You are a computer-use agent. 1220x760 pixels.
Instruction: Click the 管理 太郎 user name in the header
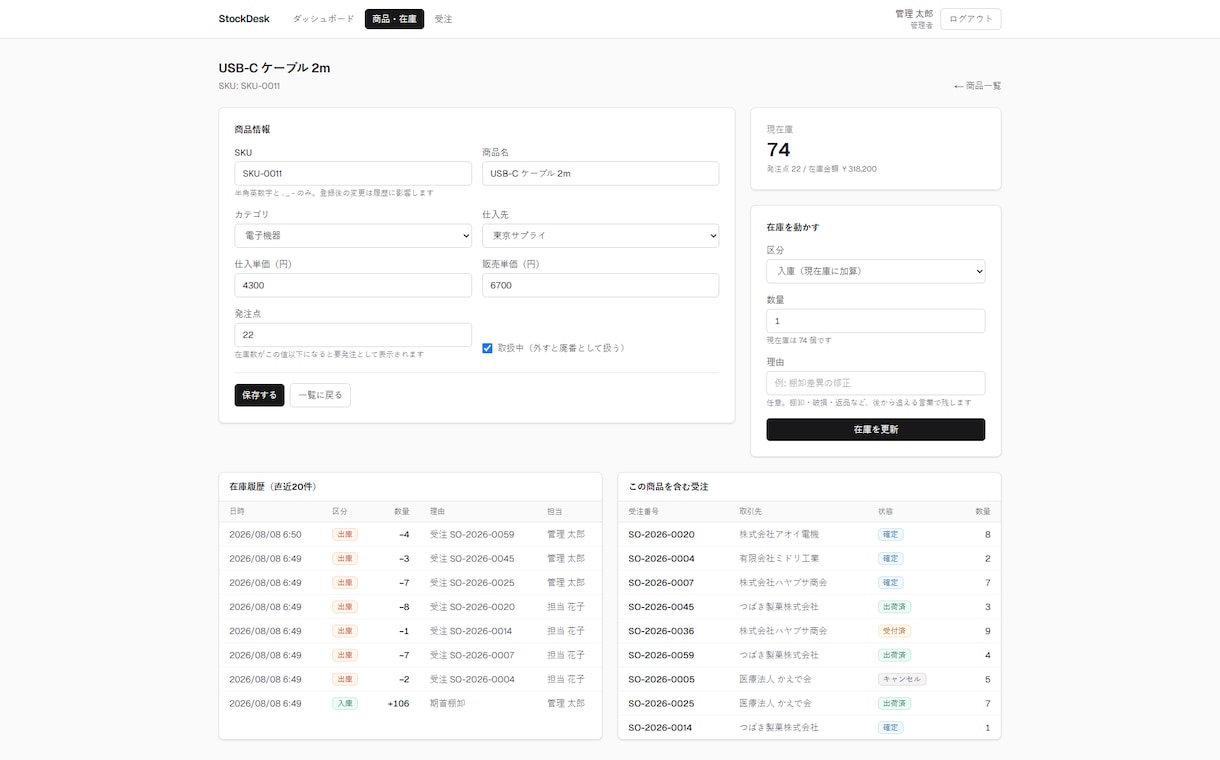(914, 14)
